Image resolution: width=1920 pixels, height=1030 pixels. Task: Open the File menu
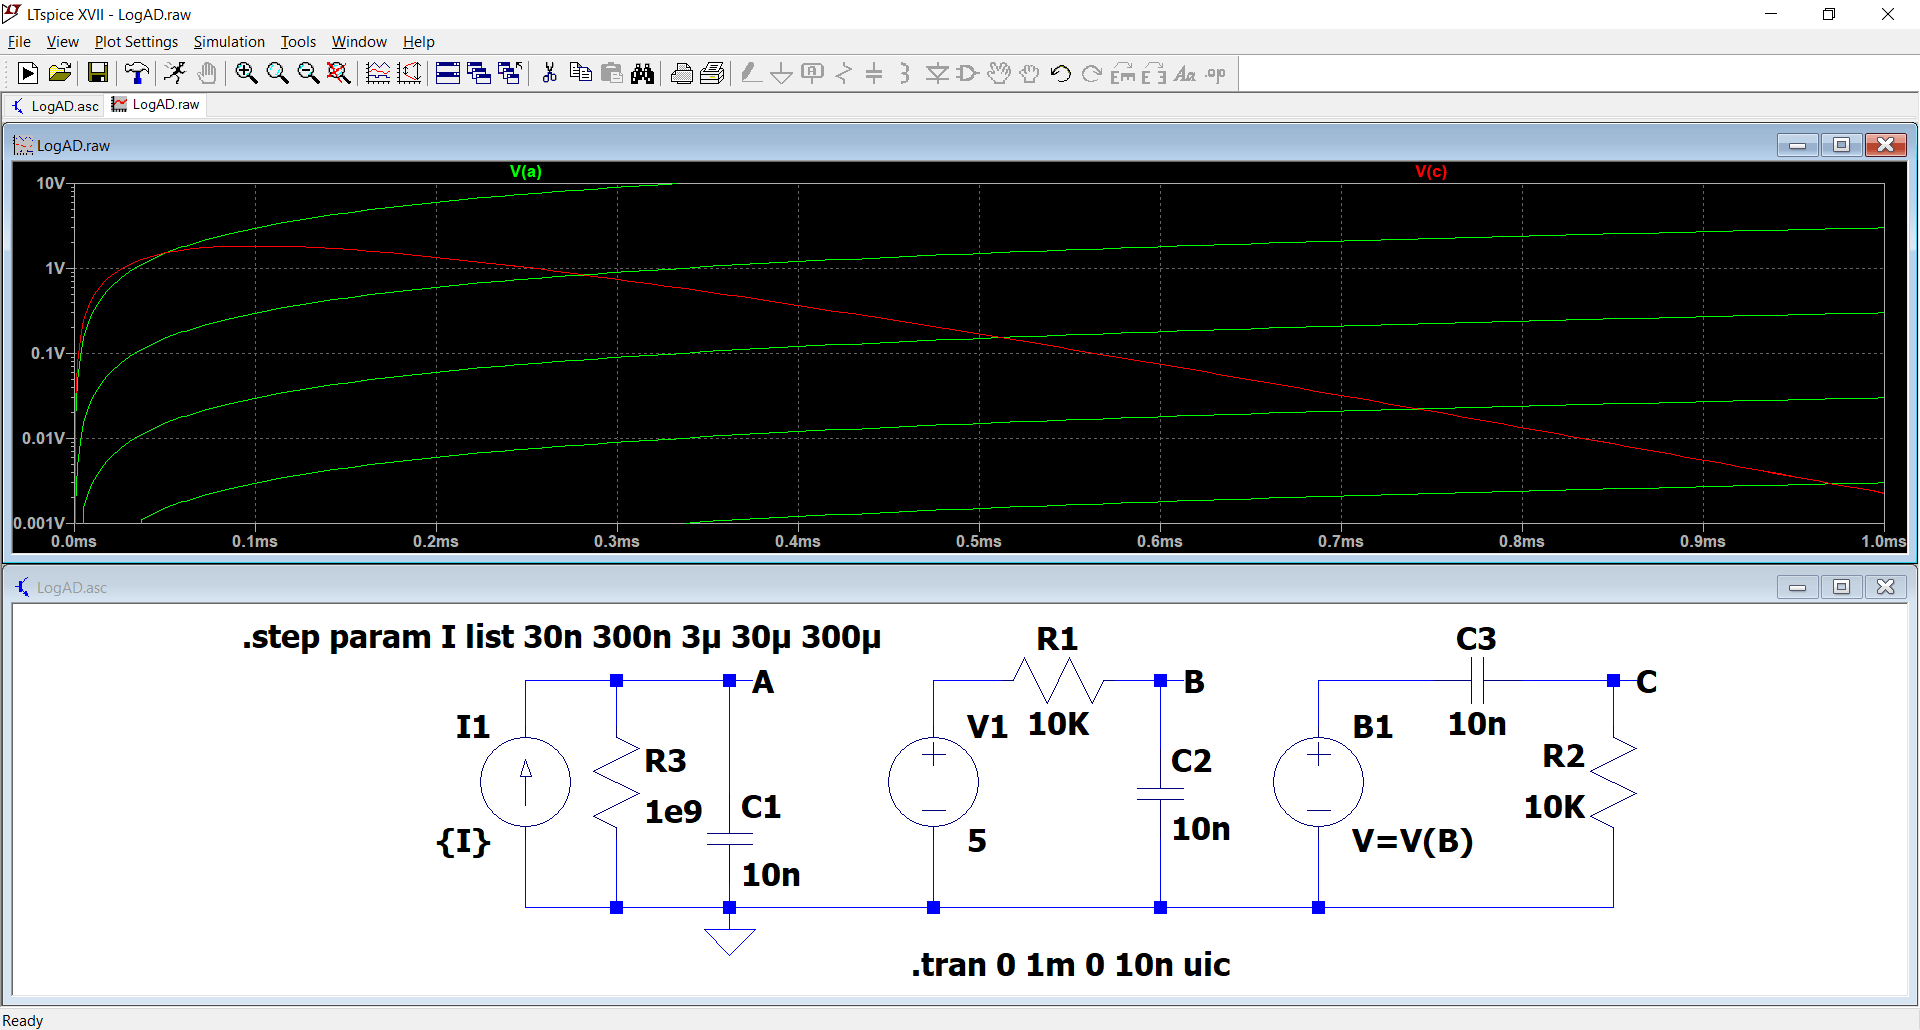click(19, 42)
